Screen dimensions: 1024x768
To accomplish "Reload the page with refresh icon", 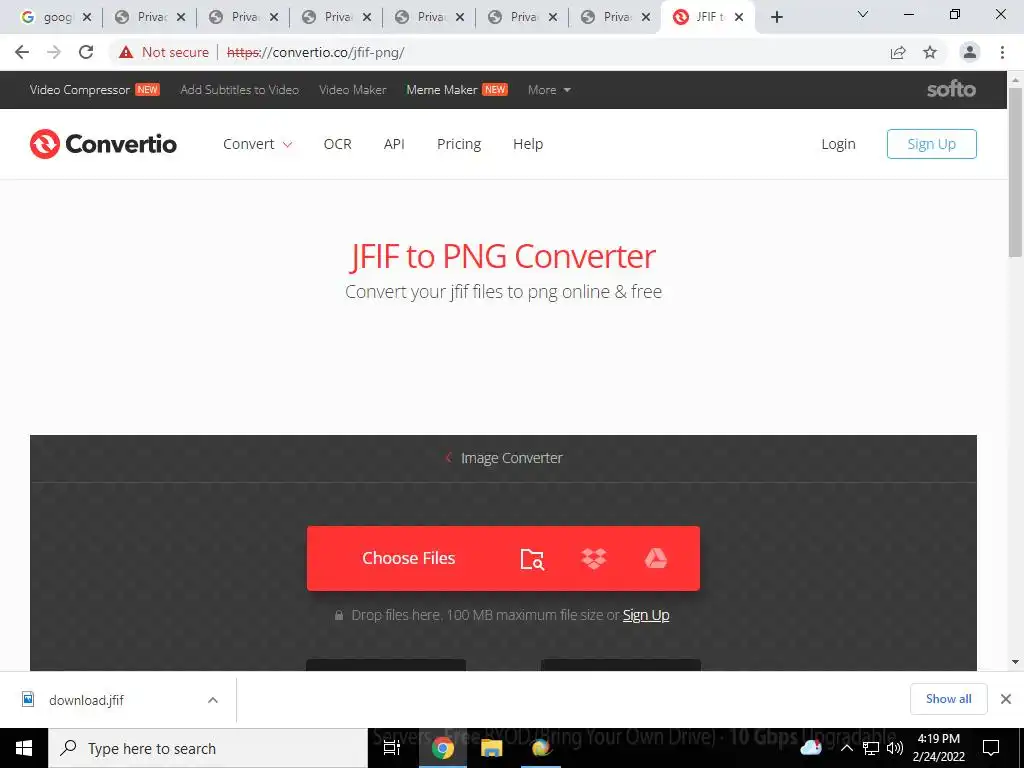I will pos(86,52).
